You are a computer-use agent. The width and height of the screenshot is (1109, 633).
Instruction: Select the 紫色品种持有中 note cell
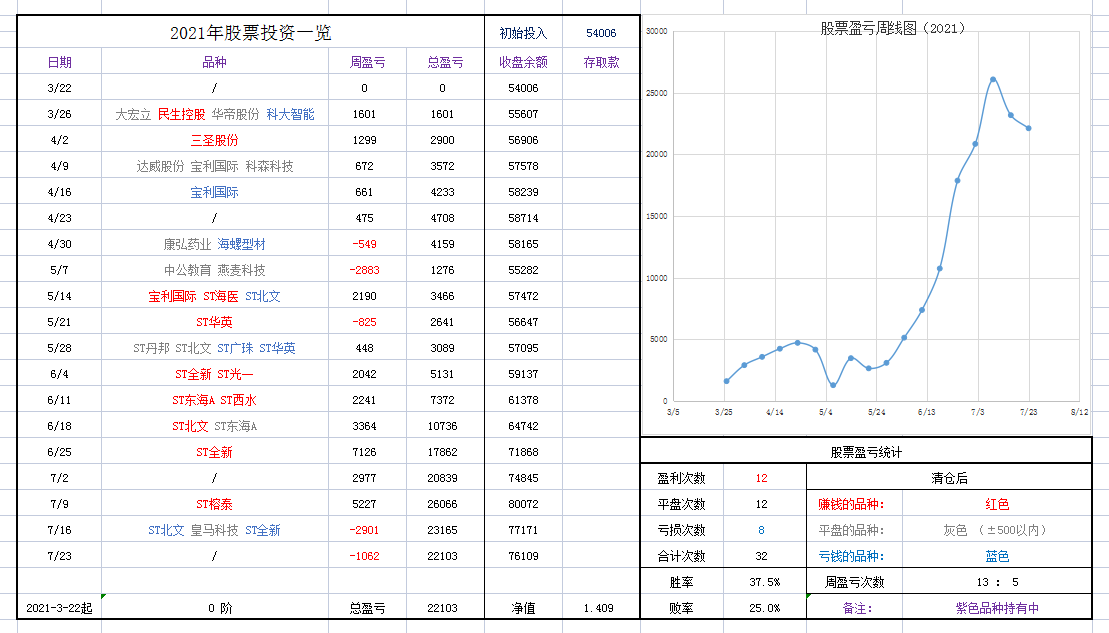(x=997, y=608)
